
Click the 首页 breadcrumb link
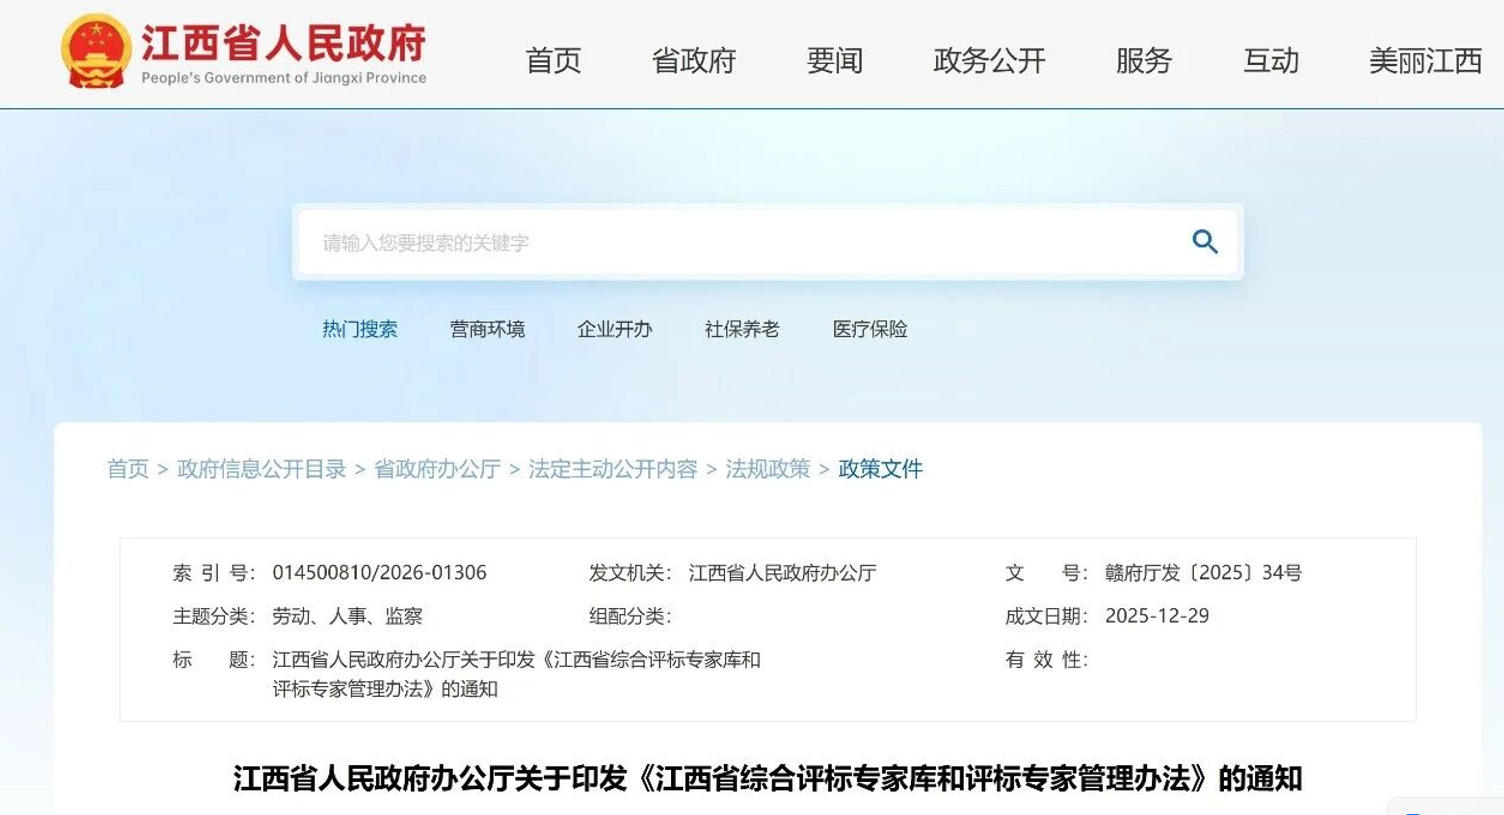[x=128, y=469]
